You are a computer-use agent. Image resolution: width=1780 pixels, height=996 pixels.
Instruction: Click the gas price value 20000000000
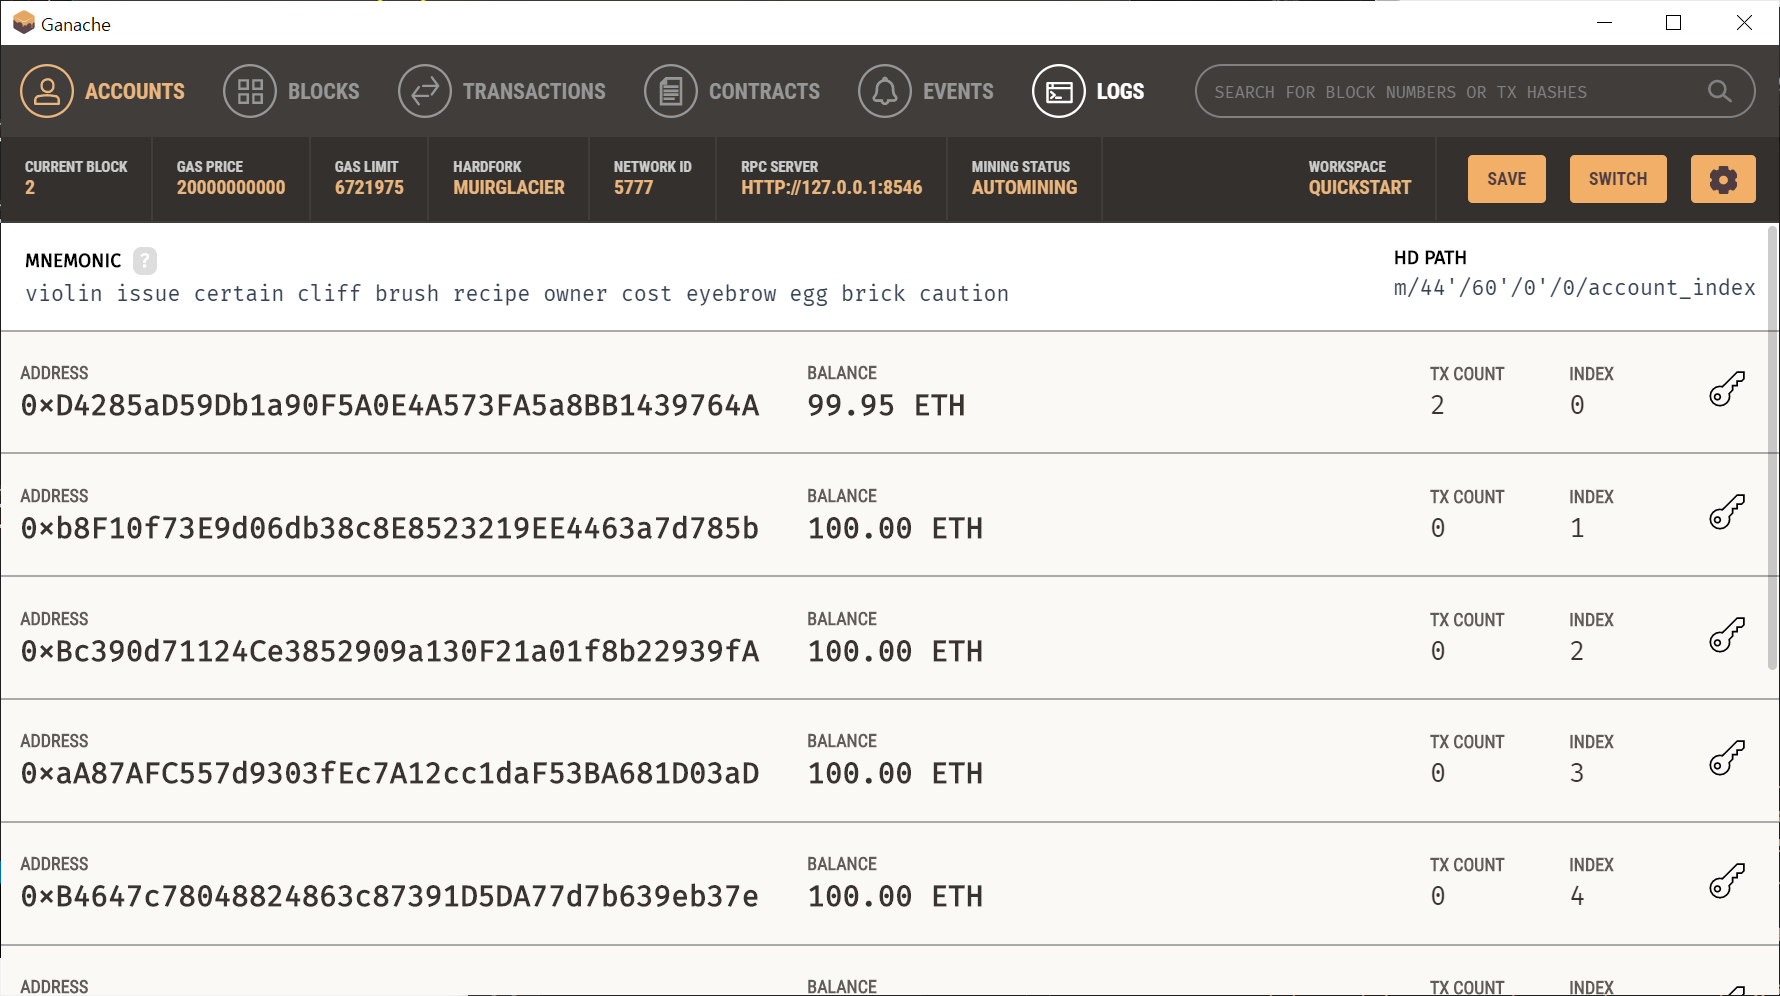coord(231,188)
